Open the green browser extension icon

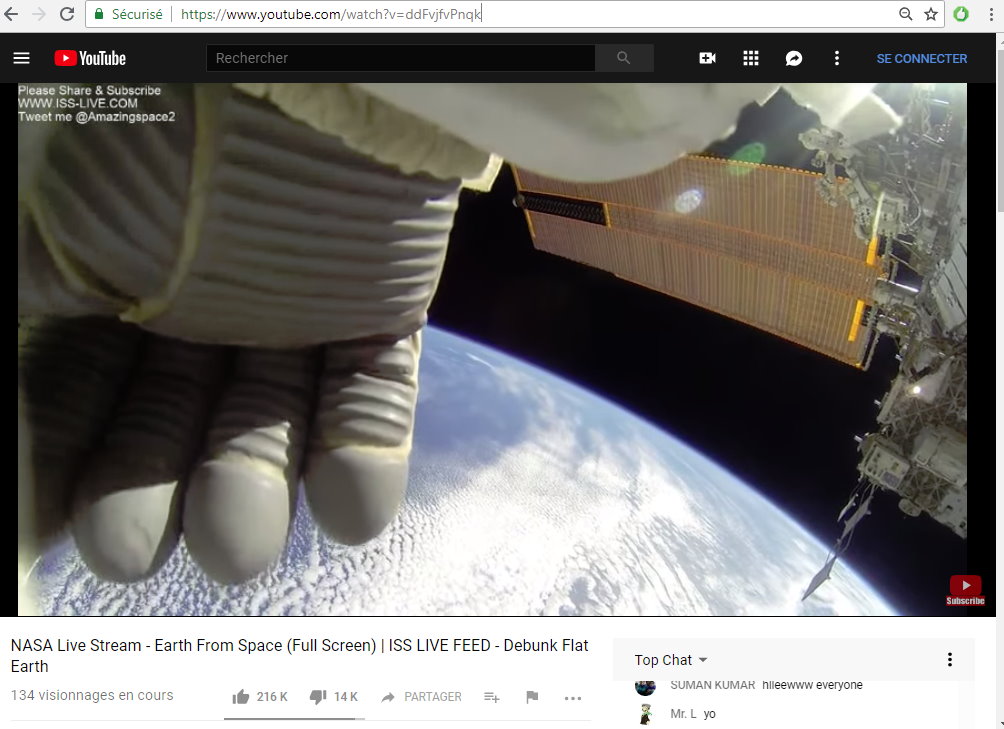point(961,13)
